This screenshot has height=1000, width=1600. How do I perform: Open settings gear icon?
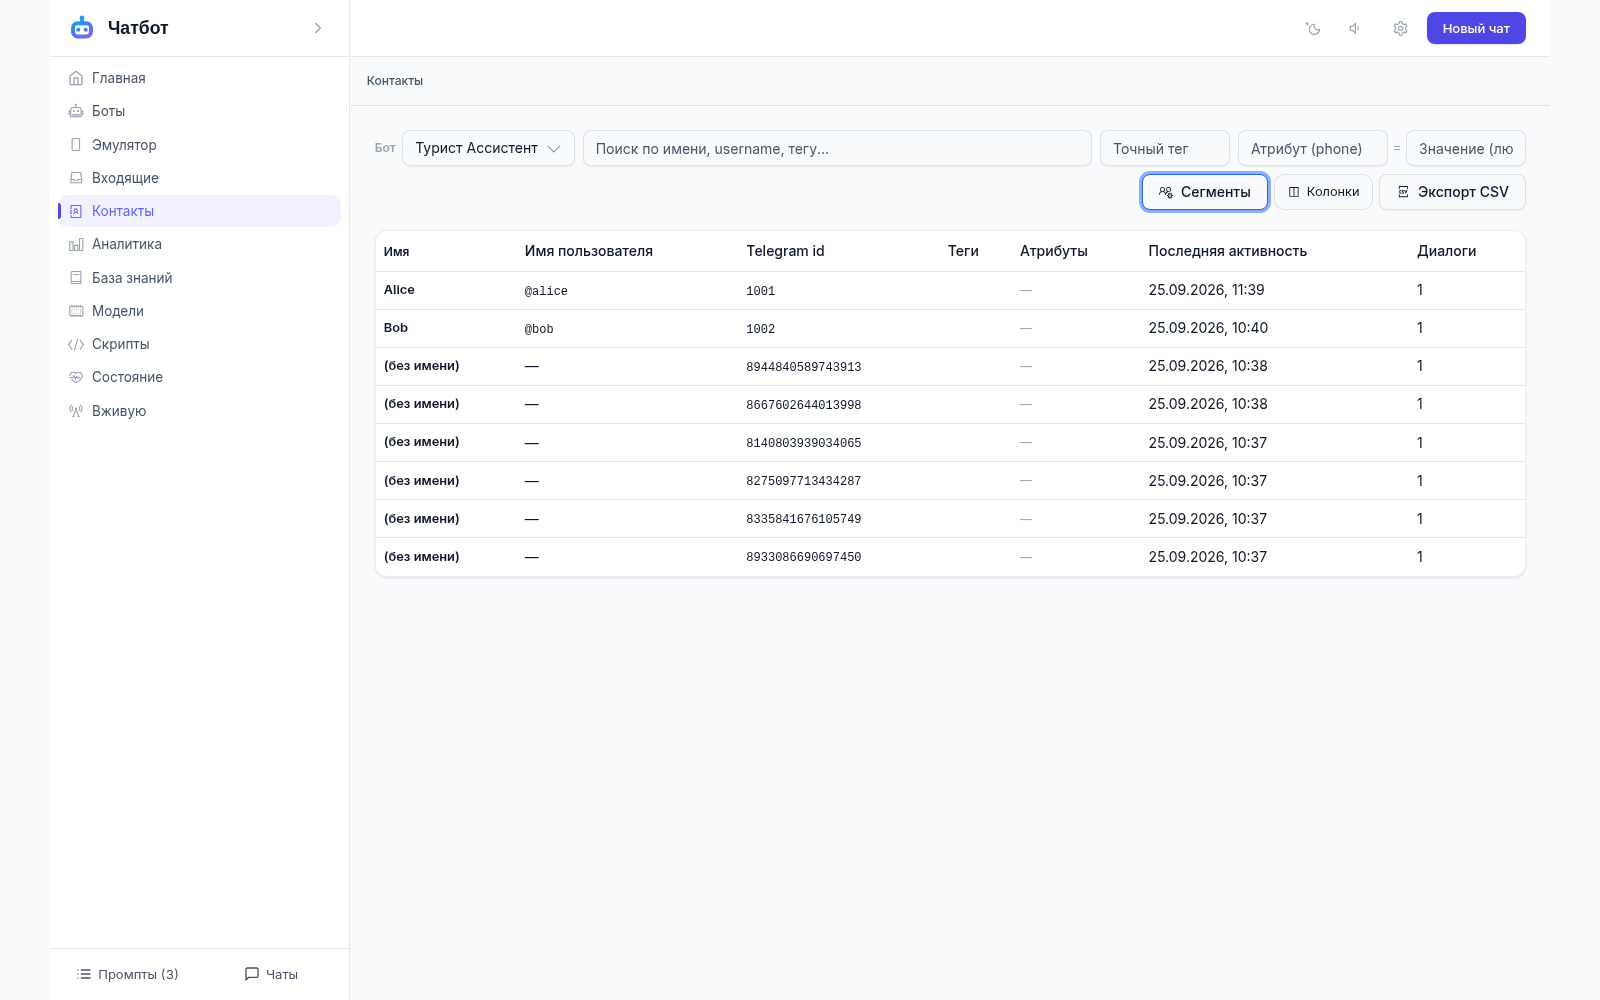tap(1400, 28)
